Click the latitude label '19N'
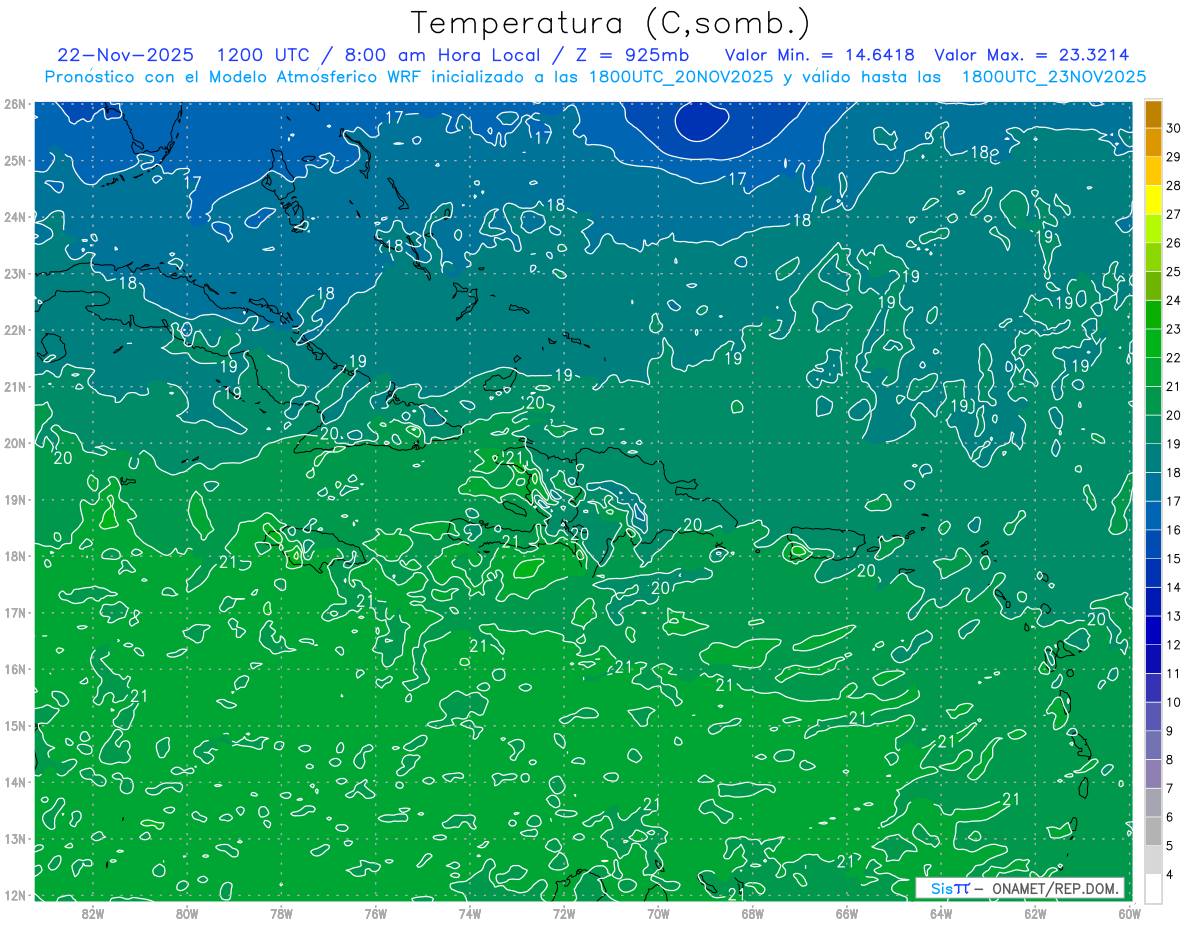 pyautogui.click(x=14, y=499)
